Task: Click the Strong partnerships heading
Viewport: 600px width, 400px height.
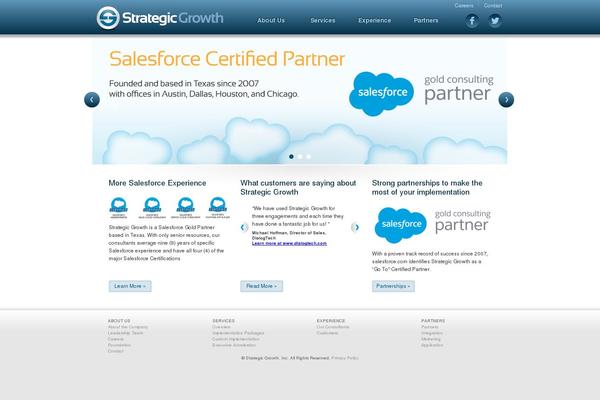Action: [427, 188]
